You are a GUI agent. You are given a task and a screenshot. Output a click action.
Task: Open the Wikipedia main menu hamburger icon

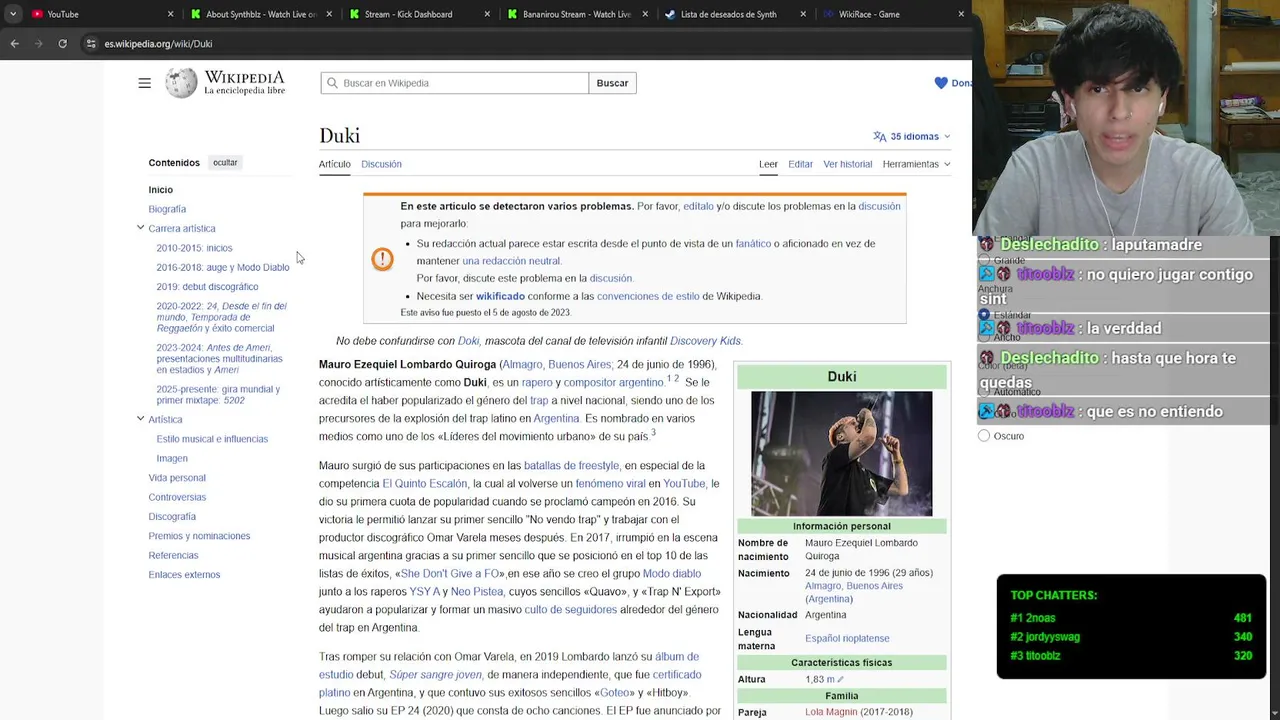point(144,83)
